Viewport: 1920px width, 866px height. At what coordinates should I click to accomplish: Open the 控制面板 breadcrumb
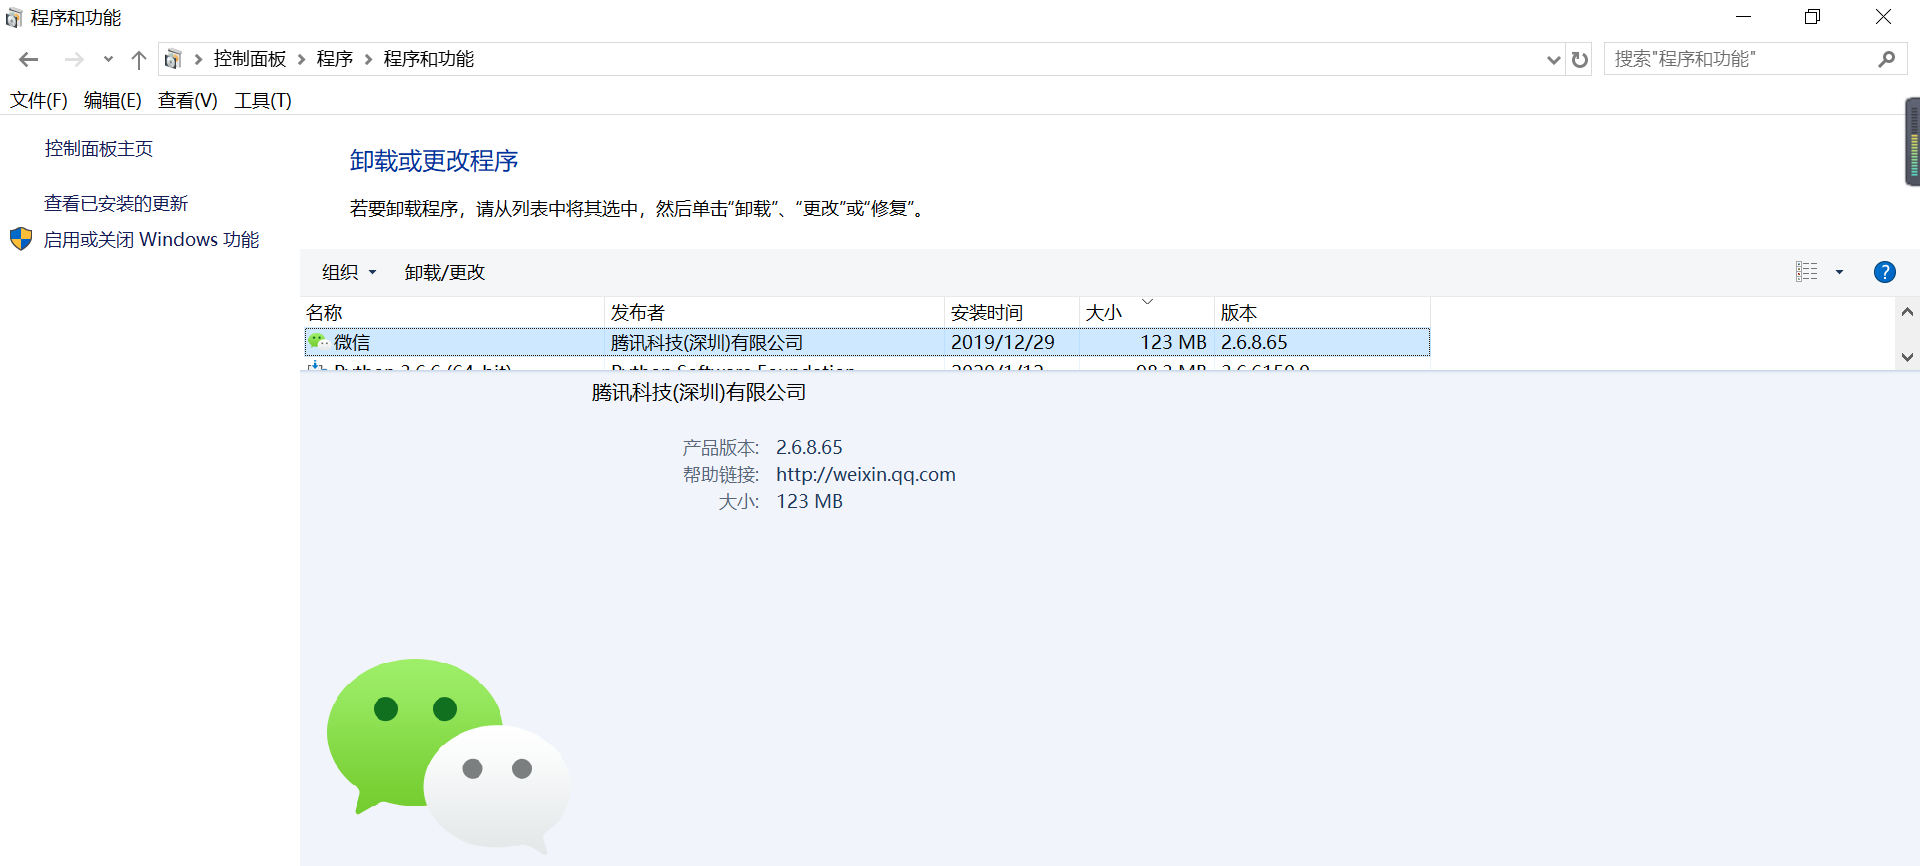250,59
